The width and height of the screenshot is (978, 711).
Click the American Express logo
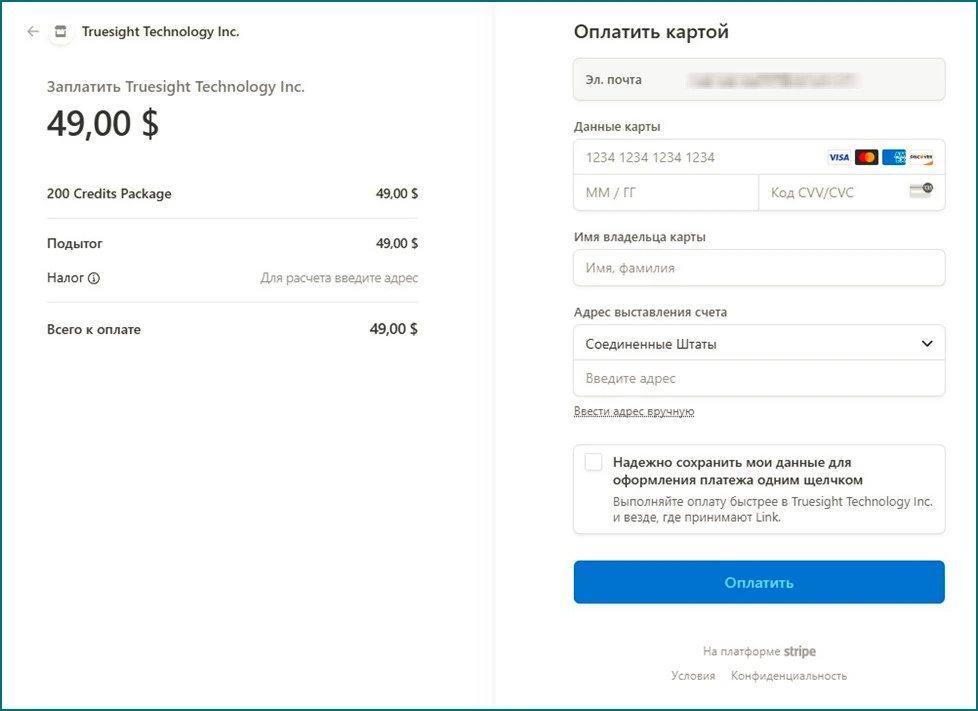(894, 157)
